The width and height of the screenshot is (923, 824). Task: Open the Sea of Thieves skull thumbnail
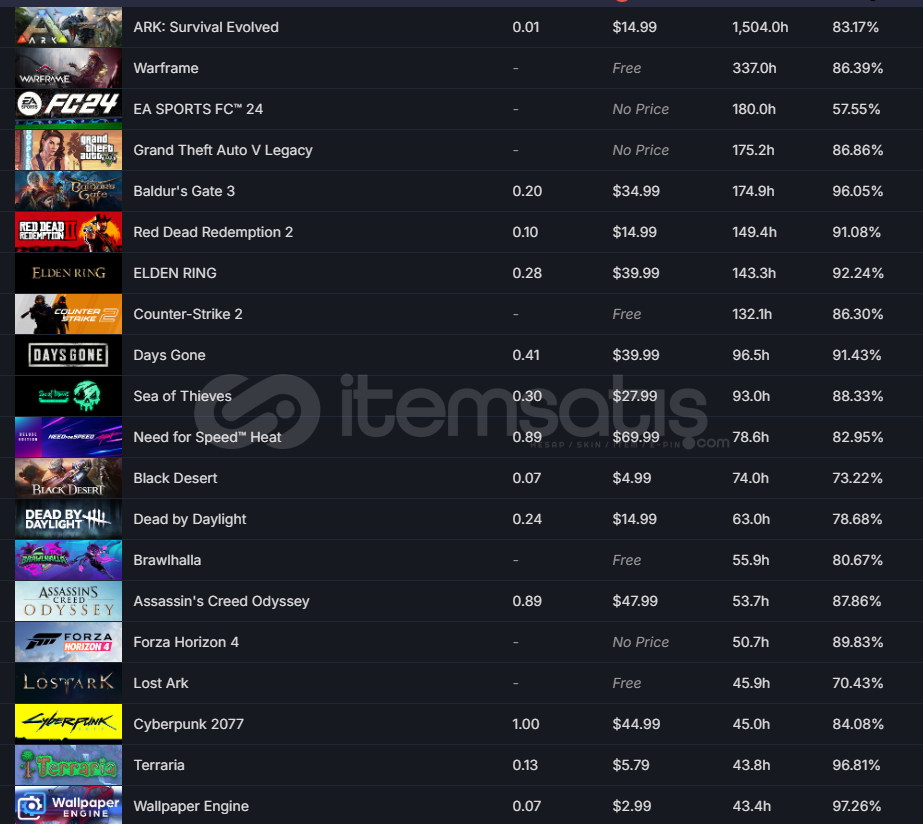pyautogui.click(x=68, y=396)
